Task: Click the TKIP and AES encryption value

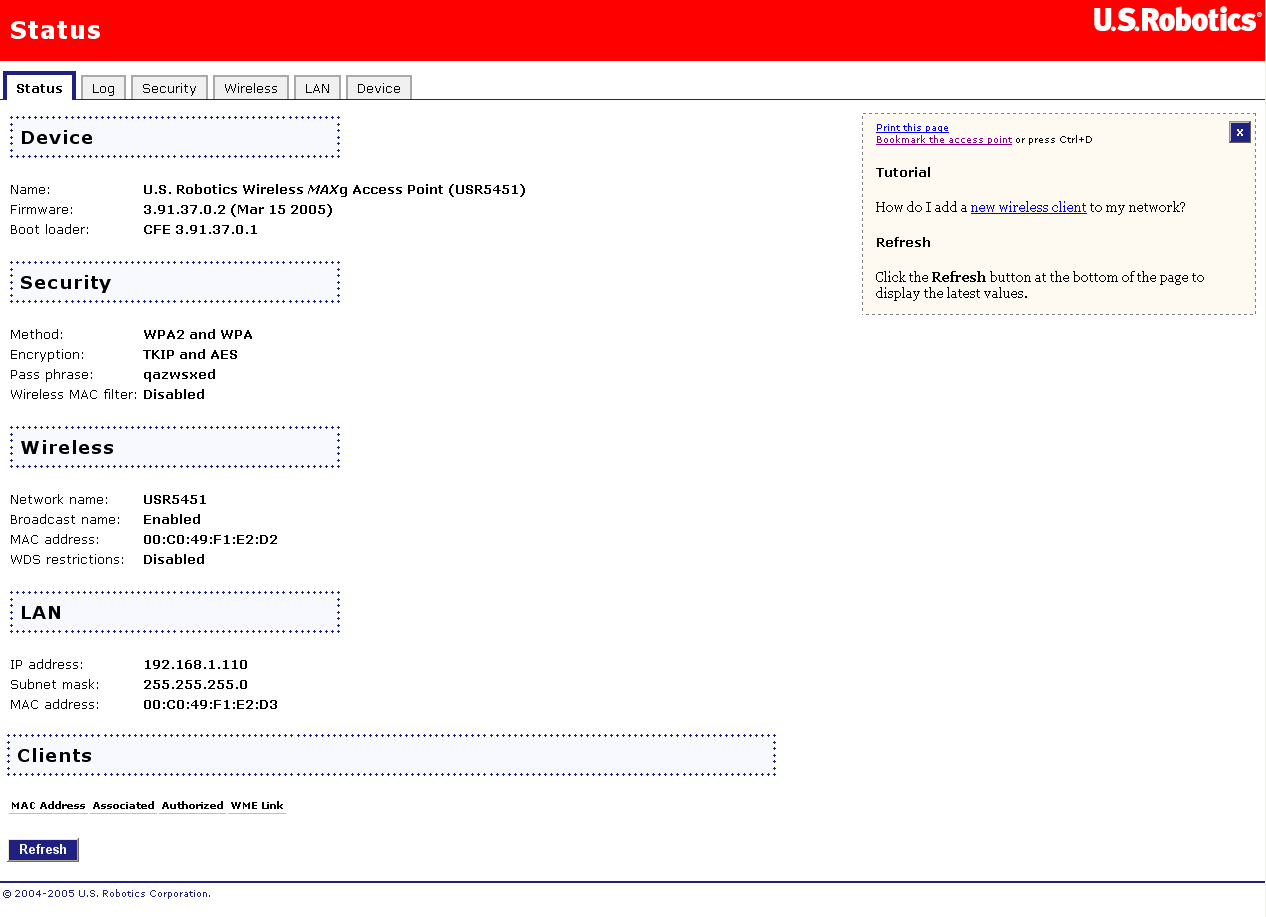Action: 191,355
